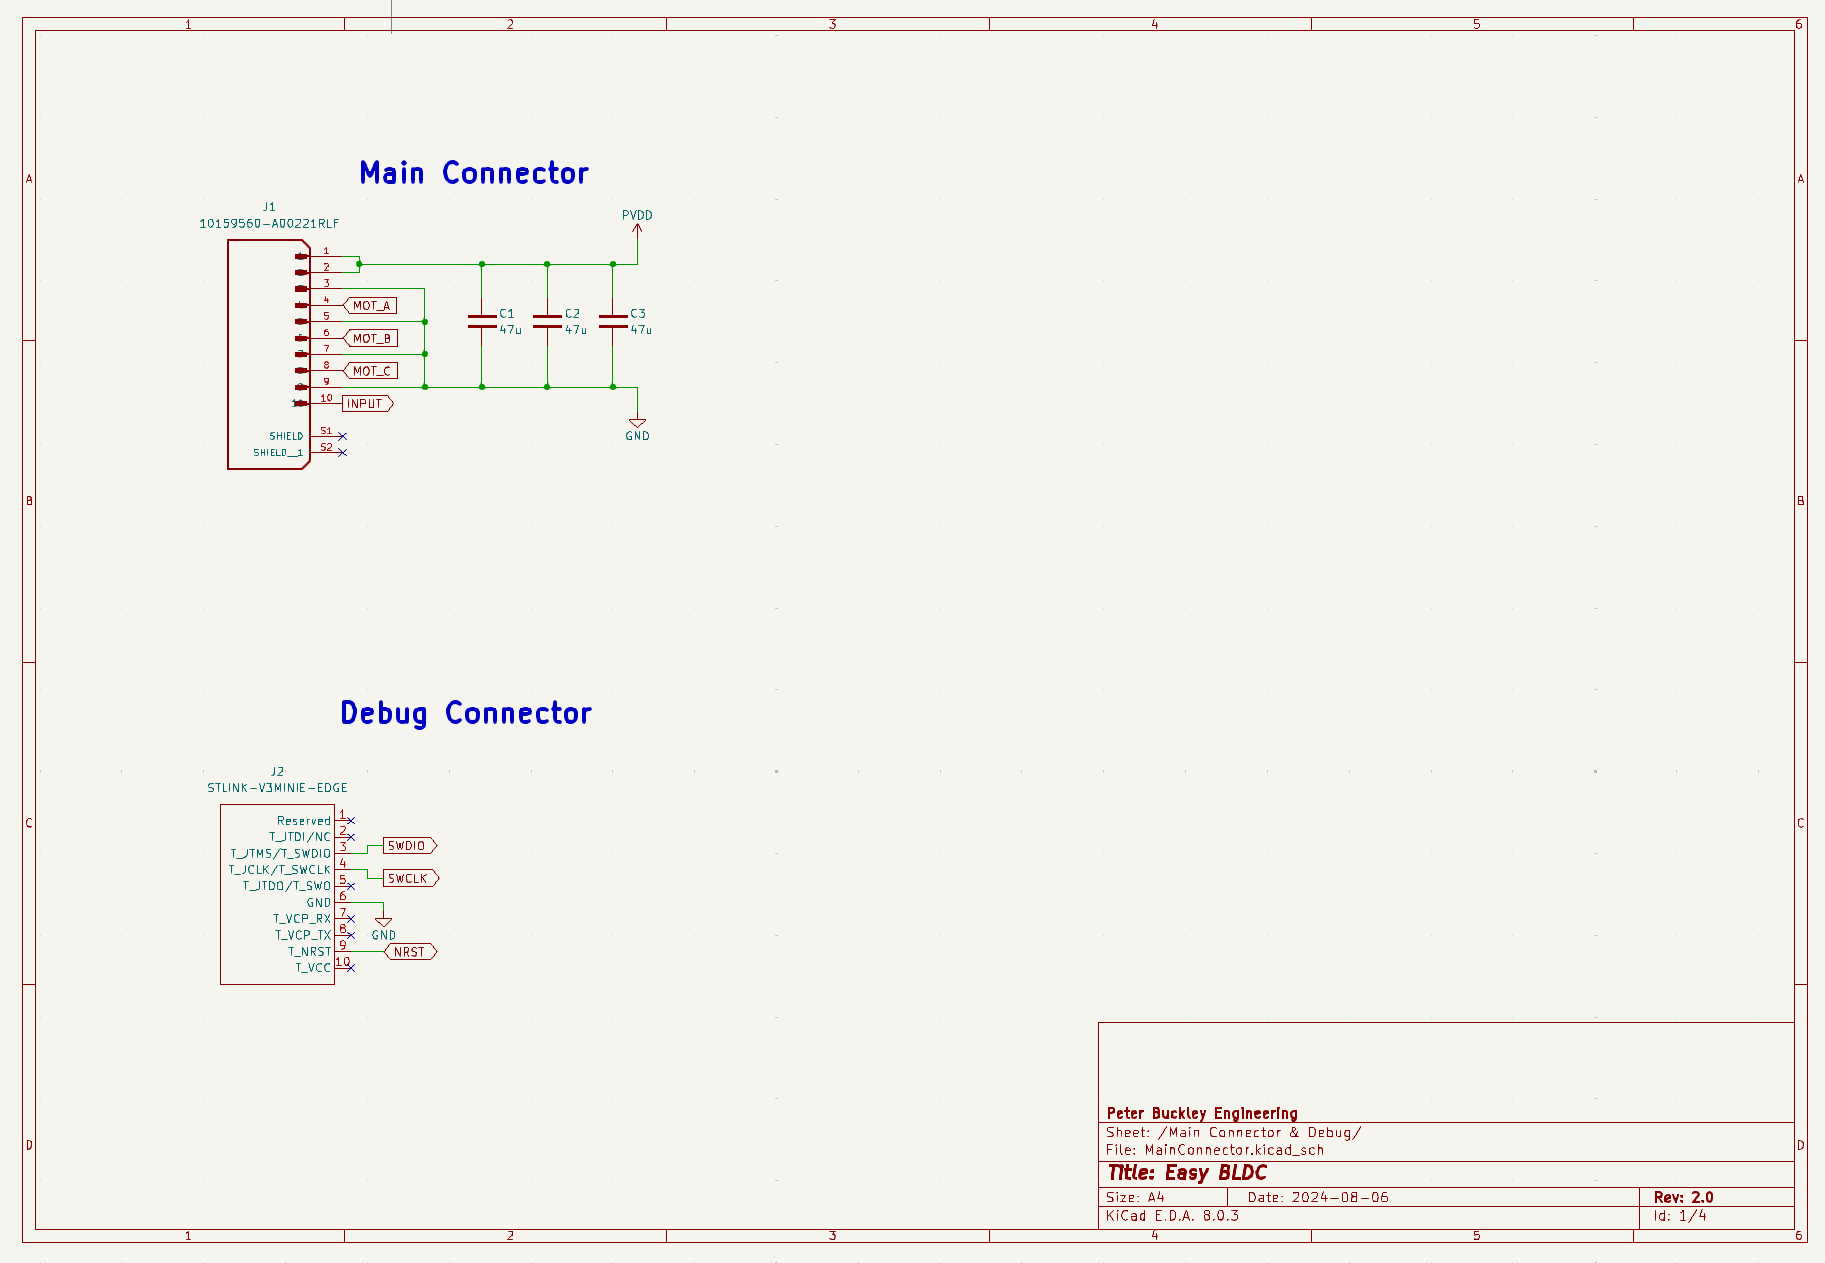This screenshot has height=1263, width=1825.
Task: Click the "Rev: 2.0" field
Action: click(1683, 1197)
